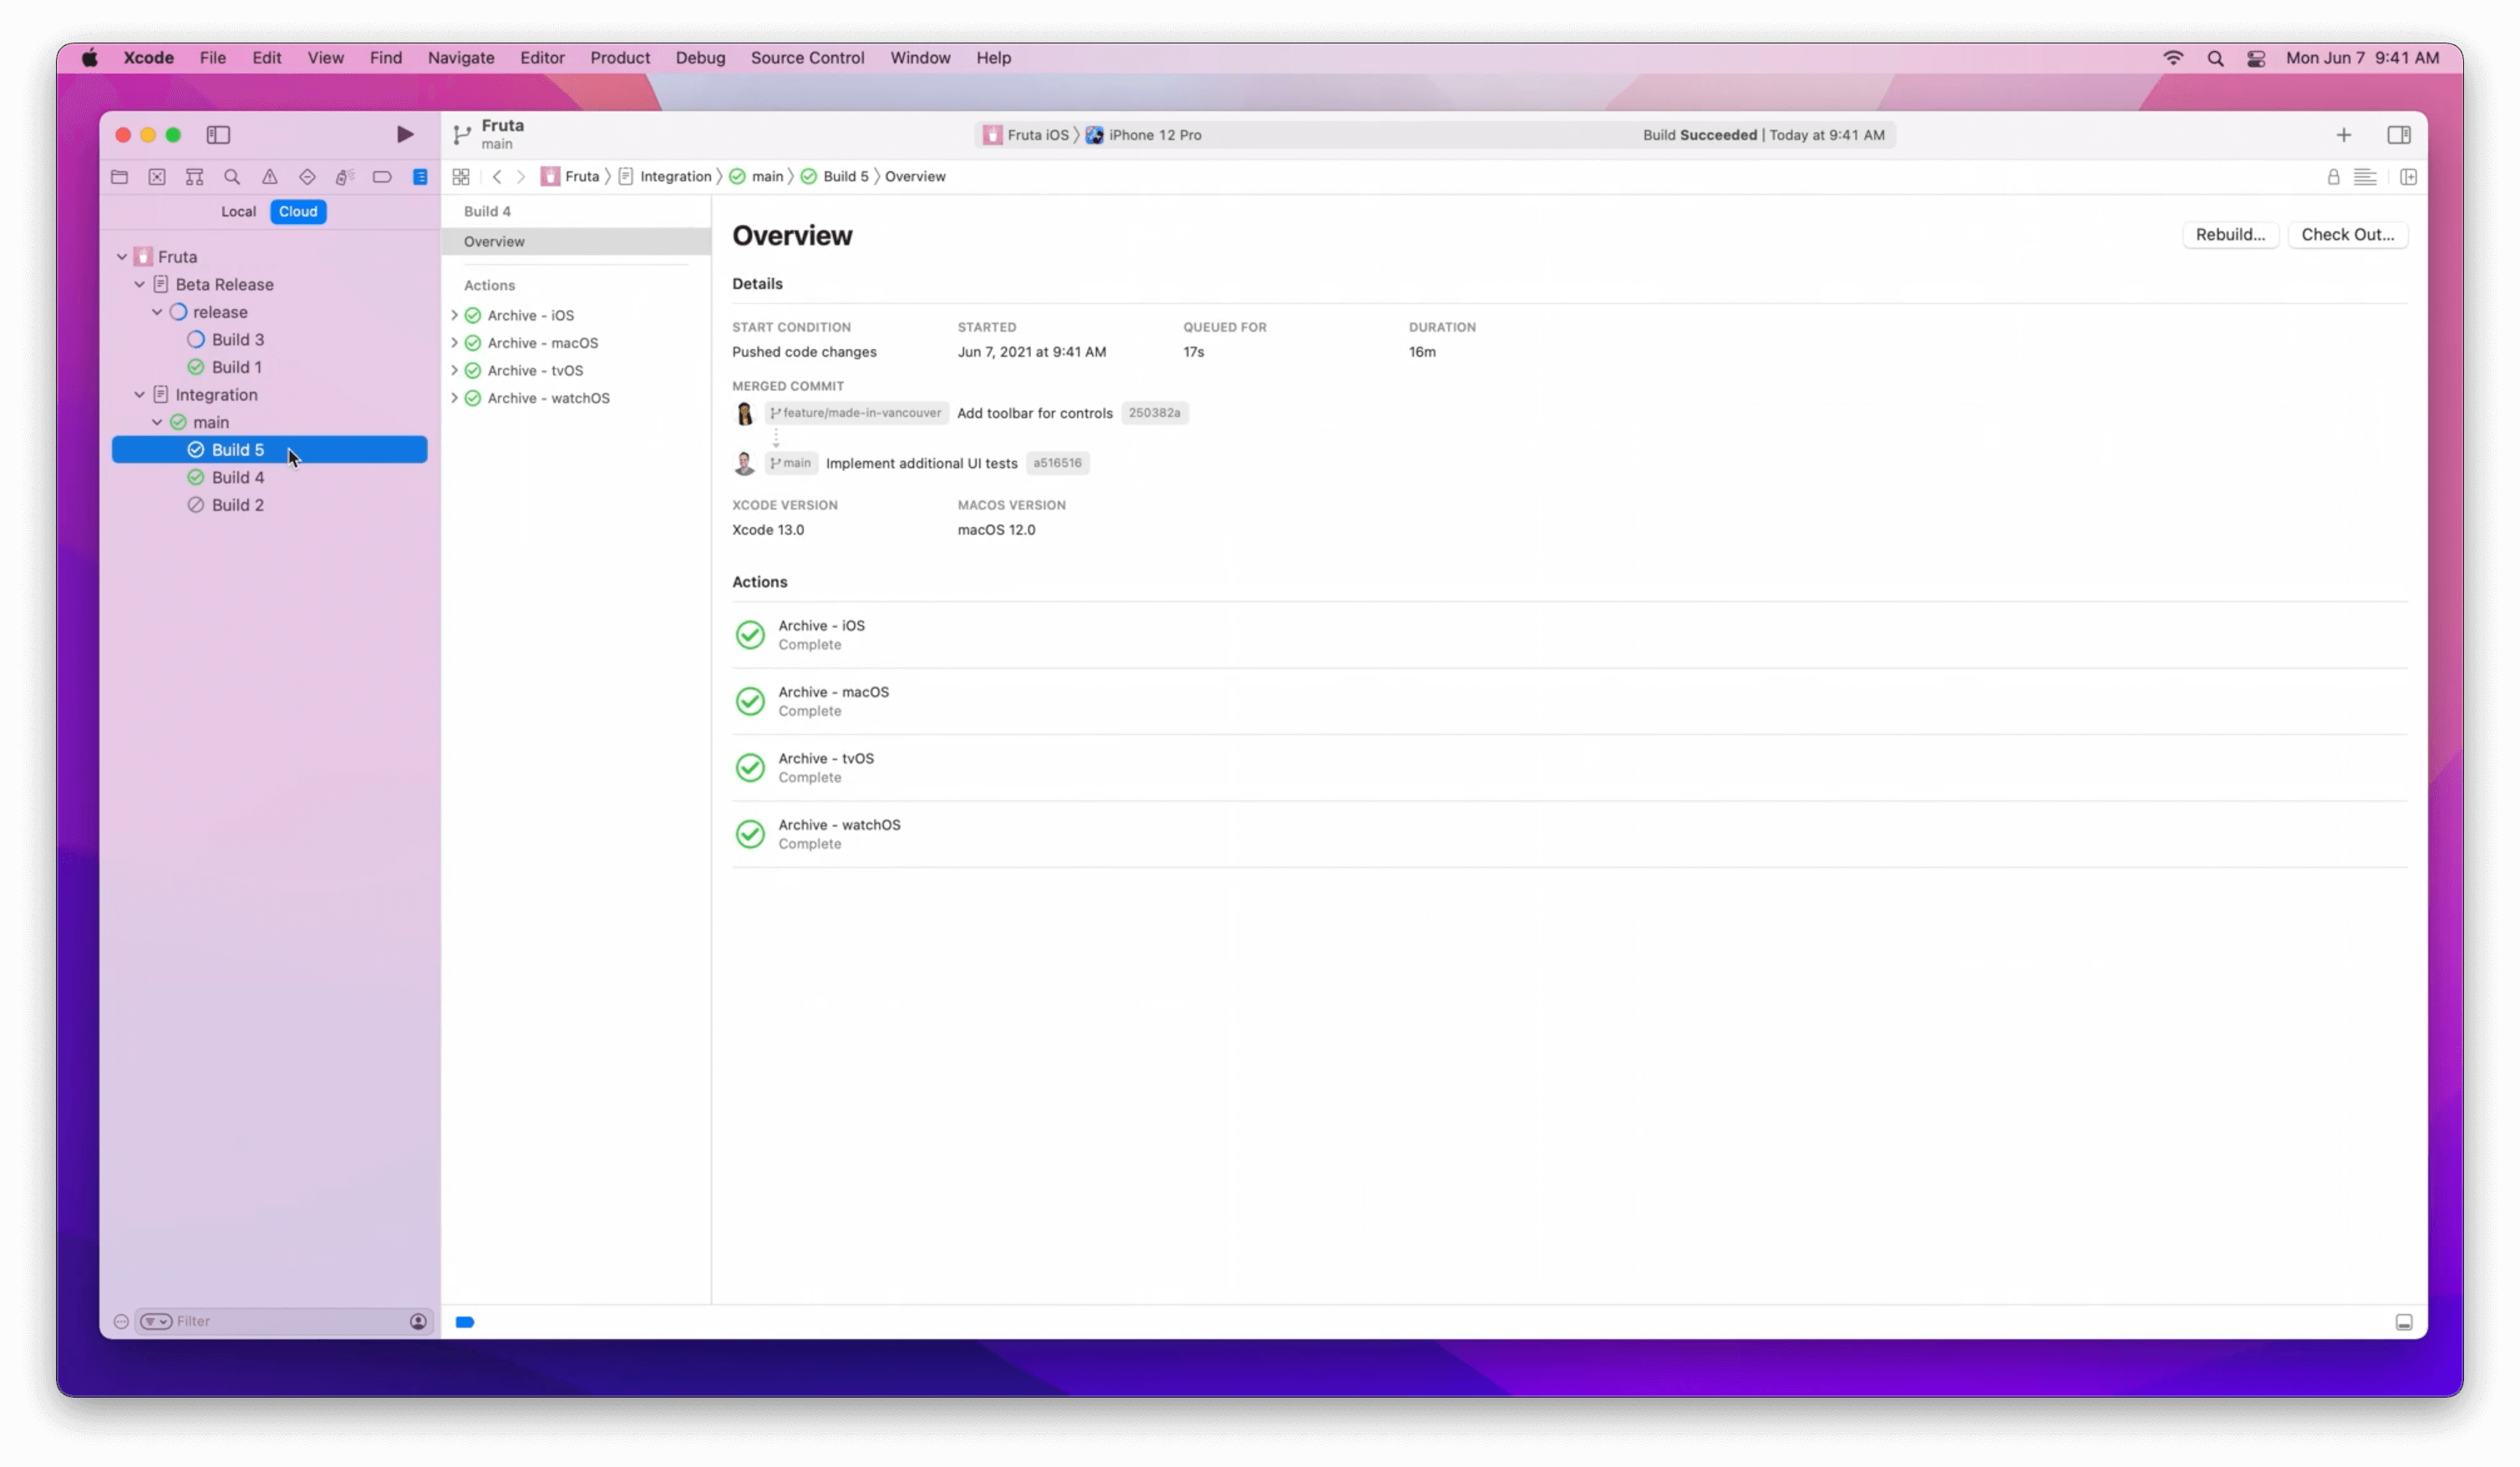Add editor on right icon
2520x1467 pixels.
2408,177
